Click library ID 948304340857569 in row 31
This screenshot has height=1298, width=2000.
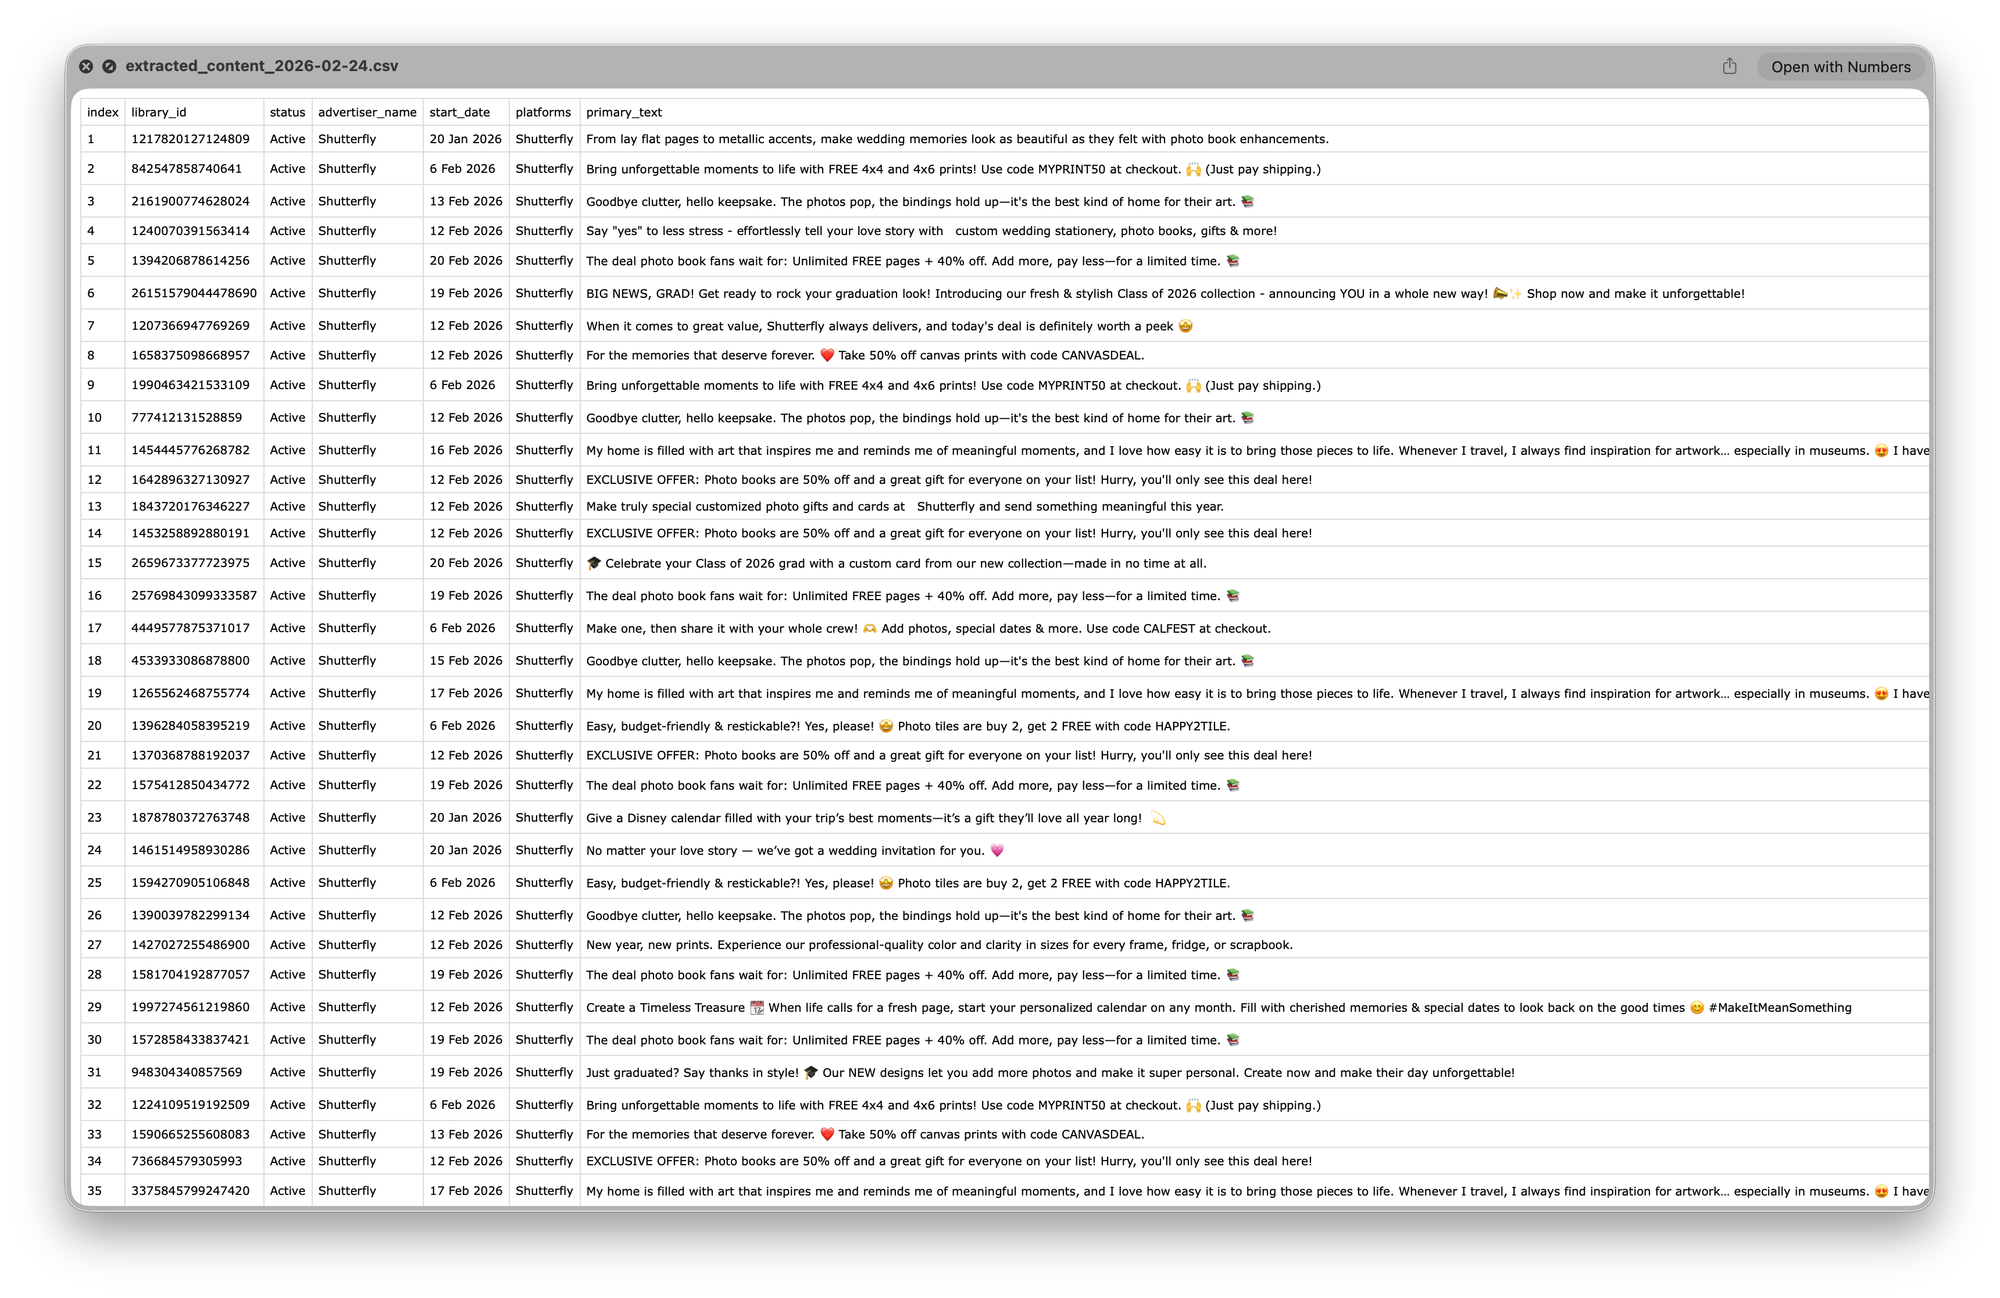186,1072
